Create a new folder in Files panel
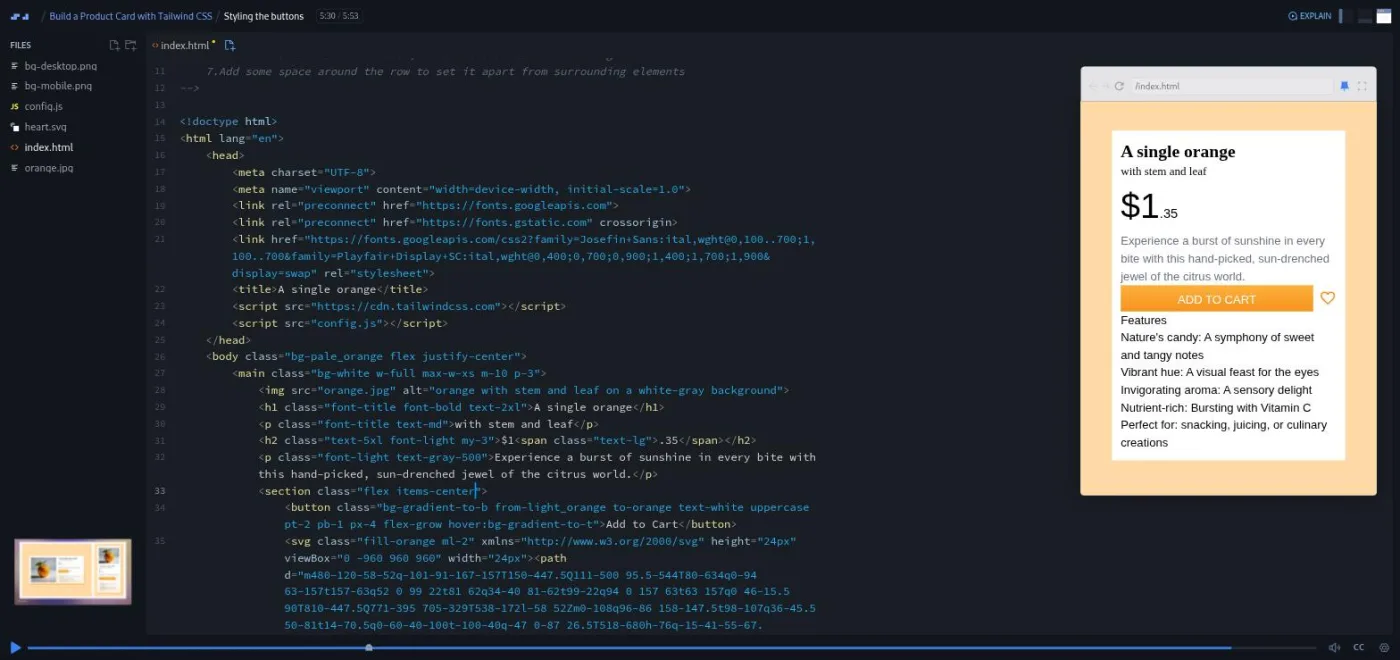The width and height of the screenshot is (1400, 660). tap(130, 45)
